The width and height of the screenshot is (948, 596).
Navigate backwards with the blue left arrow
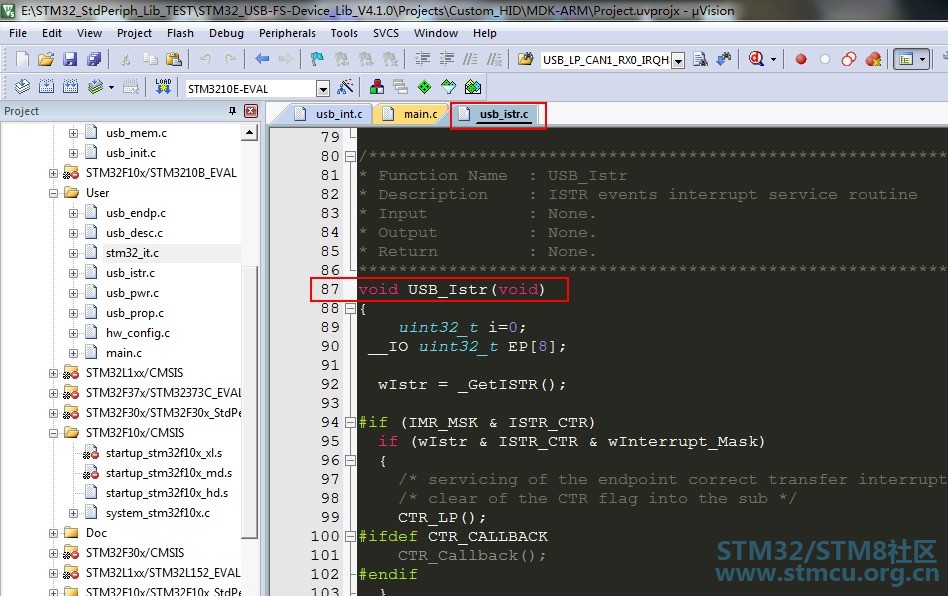pyautogui.click(x=262, y=59)
